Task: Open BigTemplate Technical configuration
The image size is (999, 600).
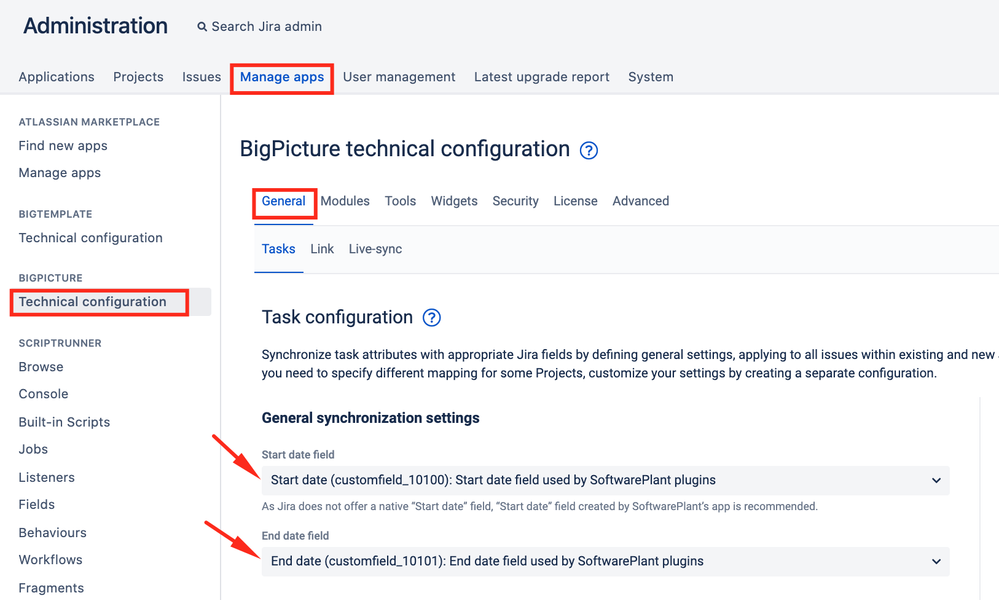Action: (x=90, y=238)
